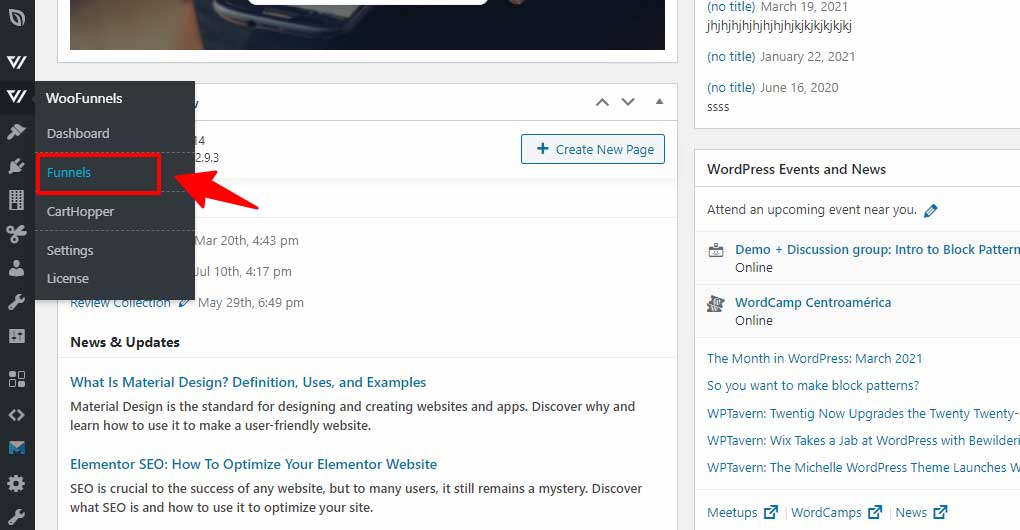
Task: Click the scissors-shaped sidebar icon
Action: [16, 233]
